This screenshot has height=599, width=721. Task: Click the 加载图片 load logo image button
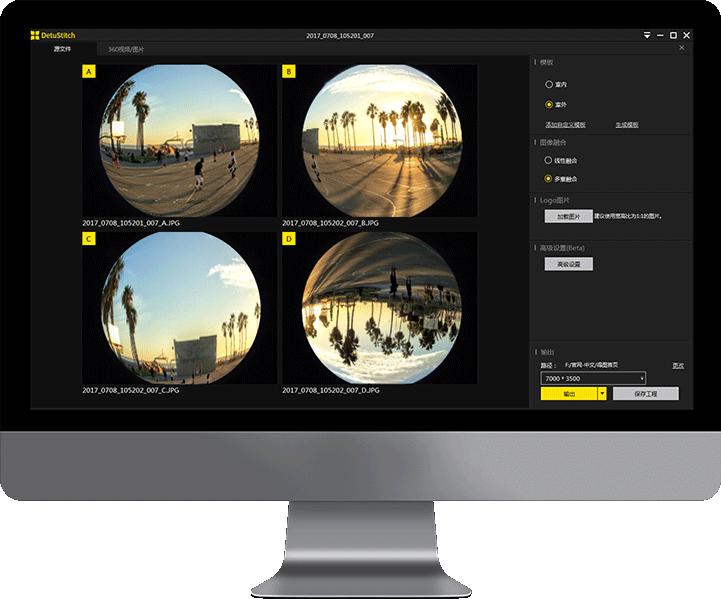pyautogui.click(x=568, y=216)
